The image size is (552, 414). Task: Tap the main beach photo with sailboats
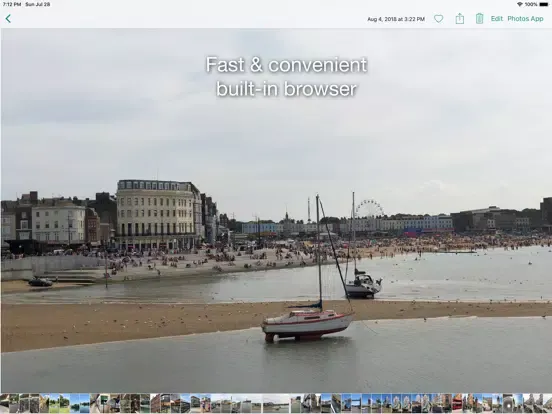click(x=276, y=211)
